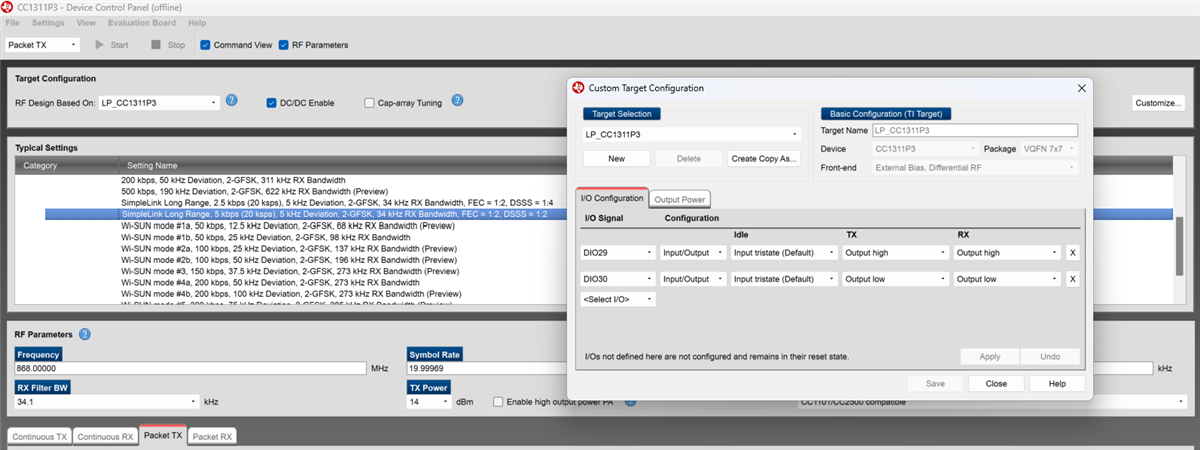Click the Create Copy As button
This screenshot has height=450, width=1200.
pyautogui.click(x=764, y=158)
